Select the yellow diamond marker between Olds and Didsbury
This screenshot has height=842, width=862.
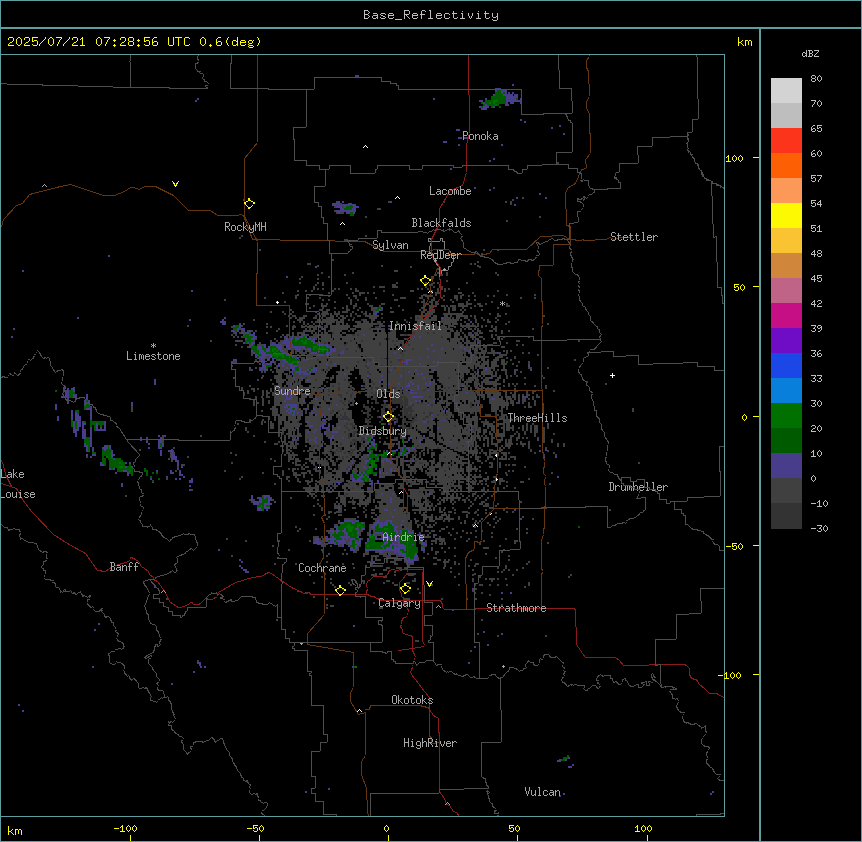pos(388,416)
